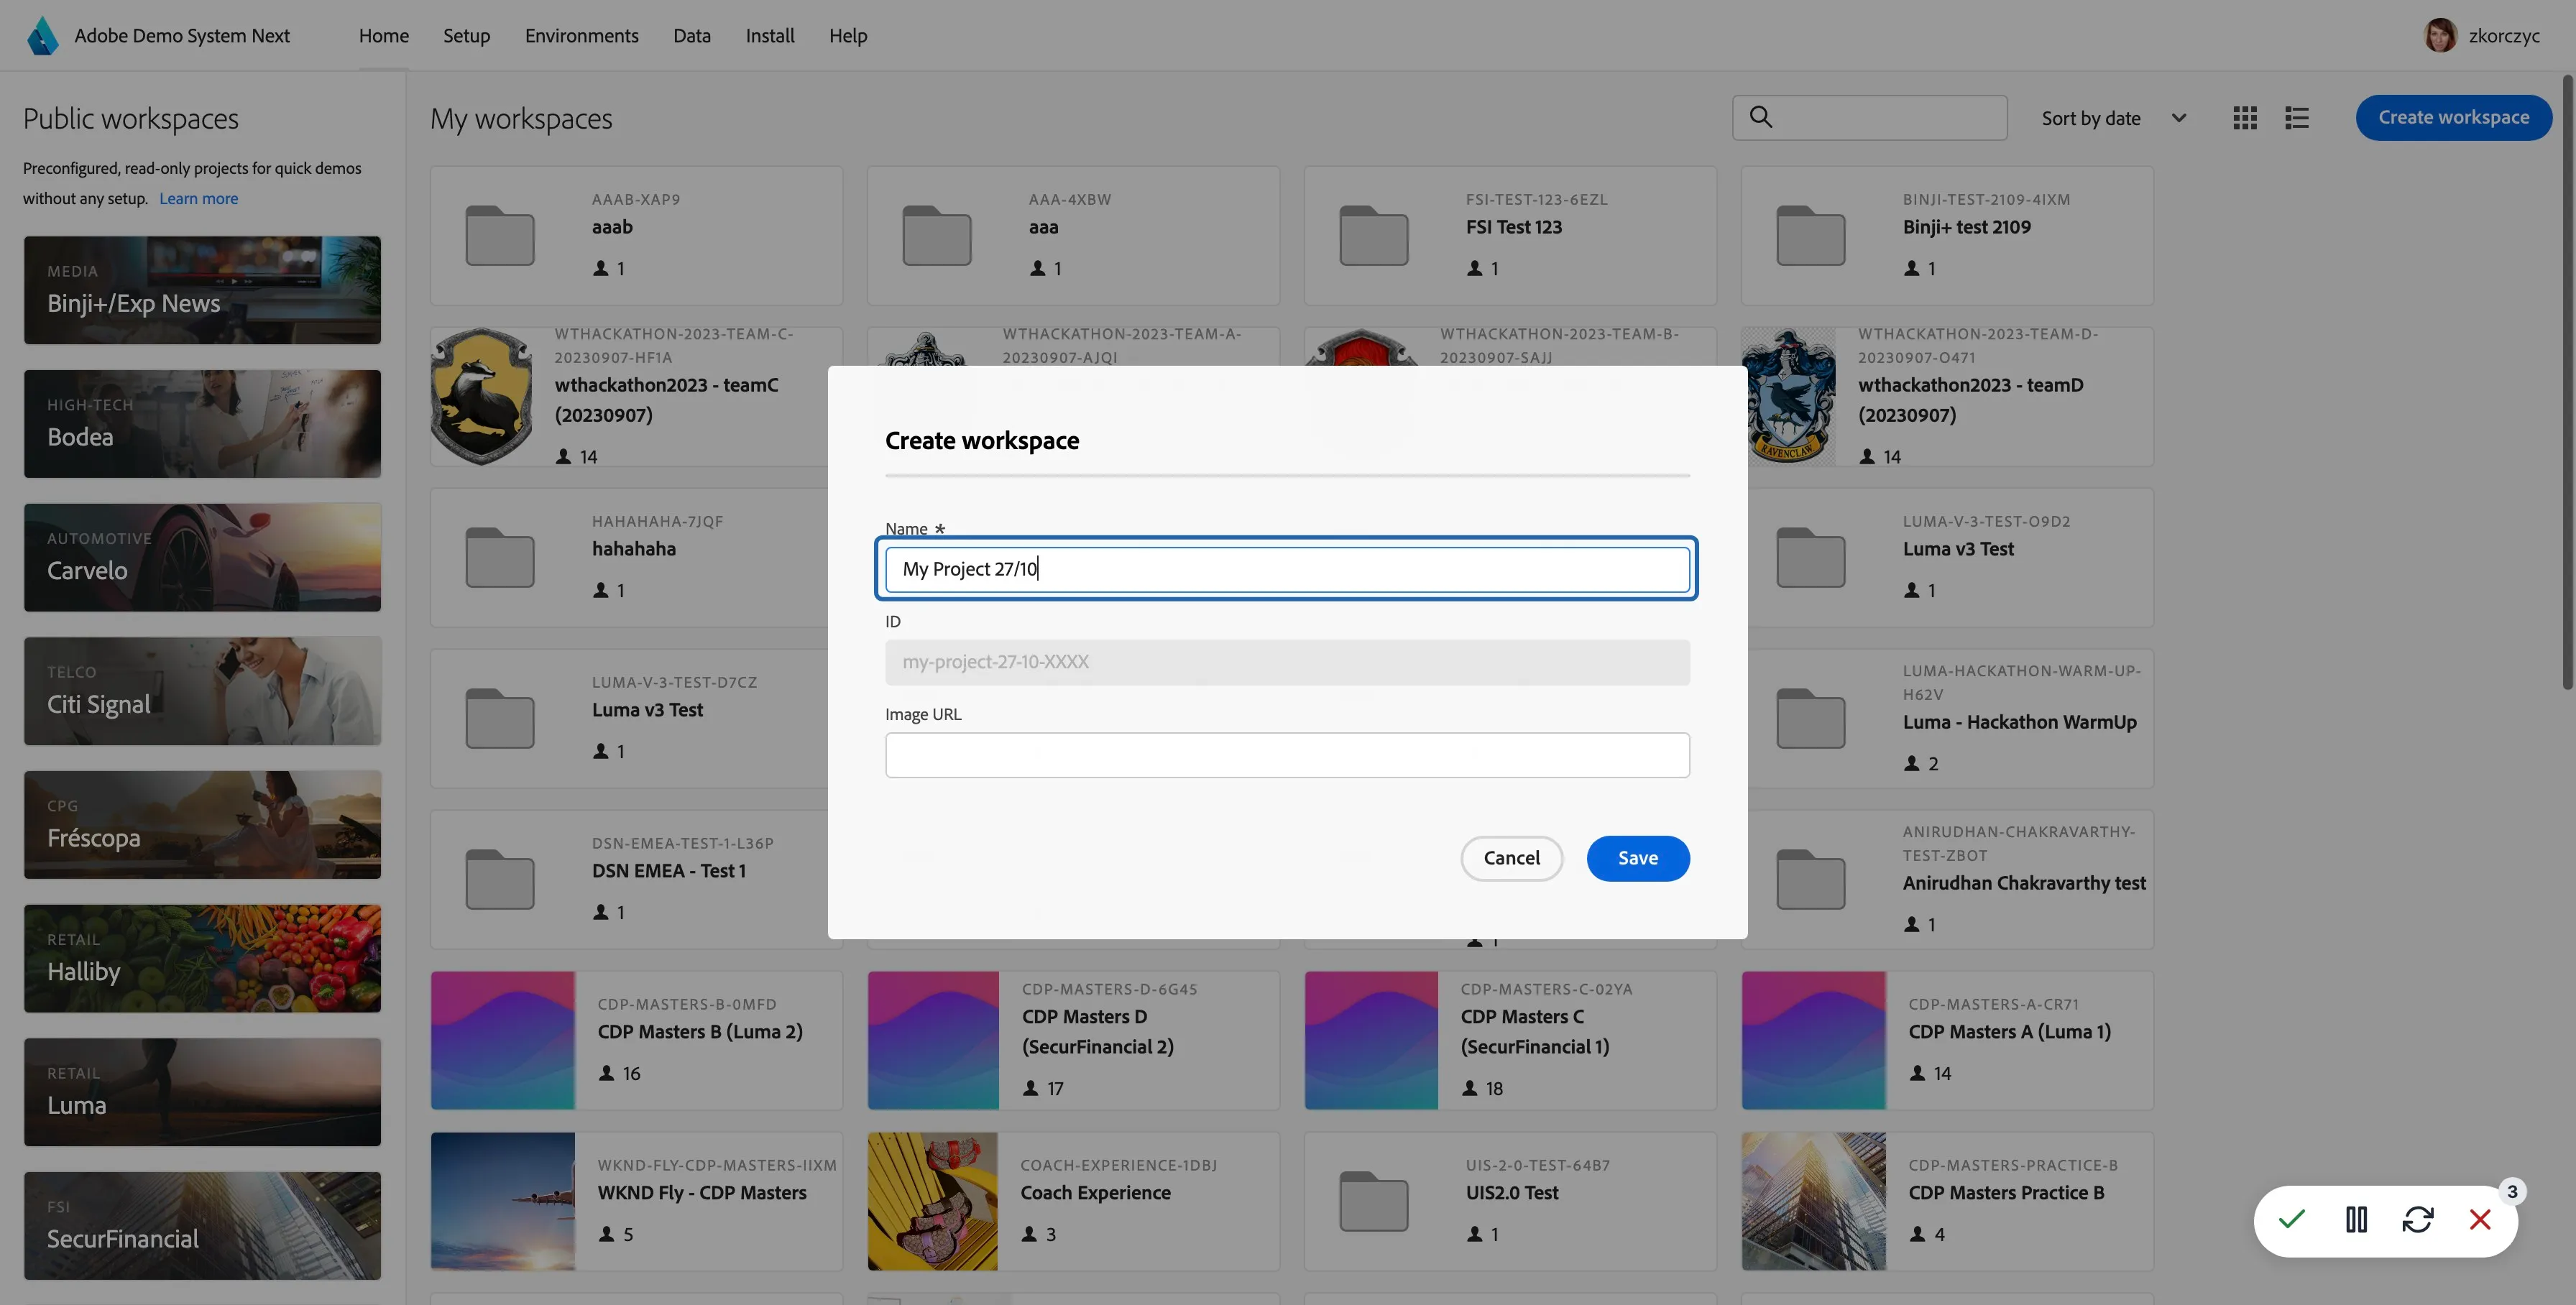The width and height of the screenshot is (2576, 1305).
Task: Open the Fréscopa public workspace
Action: tap(203, 825)
